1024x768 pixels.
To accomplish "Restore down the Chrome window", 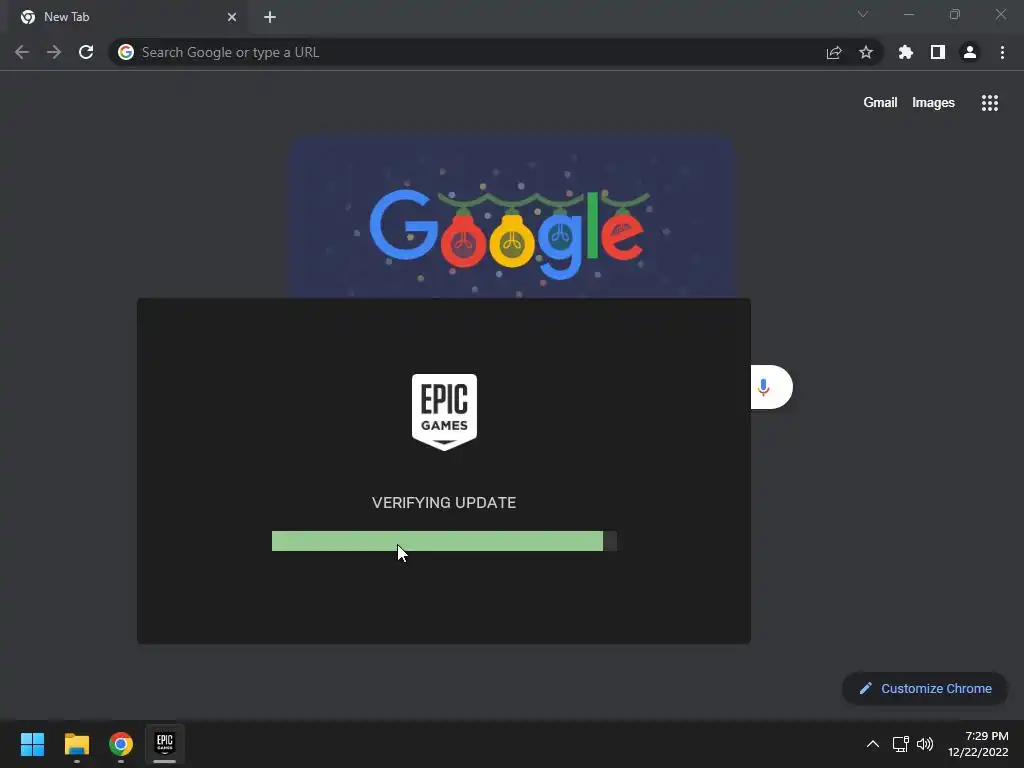I will (x=955, y=14).
